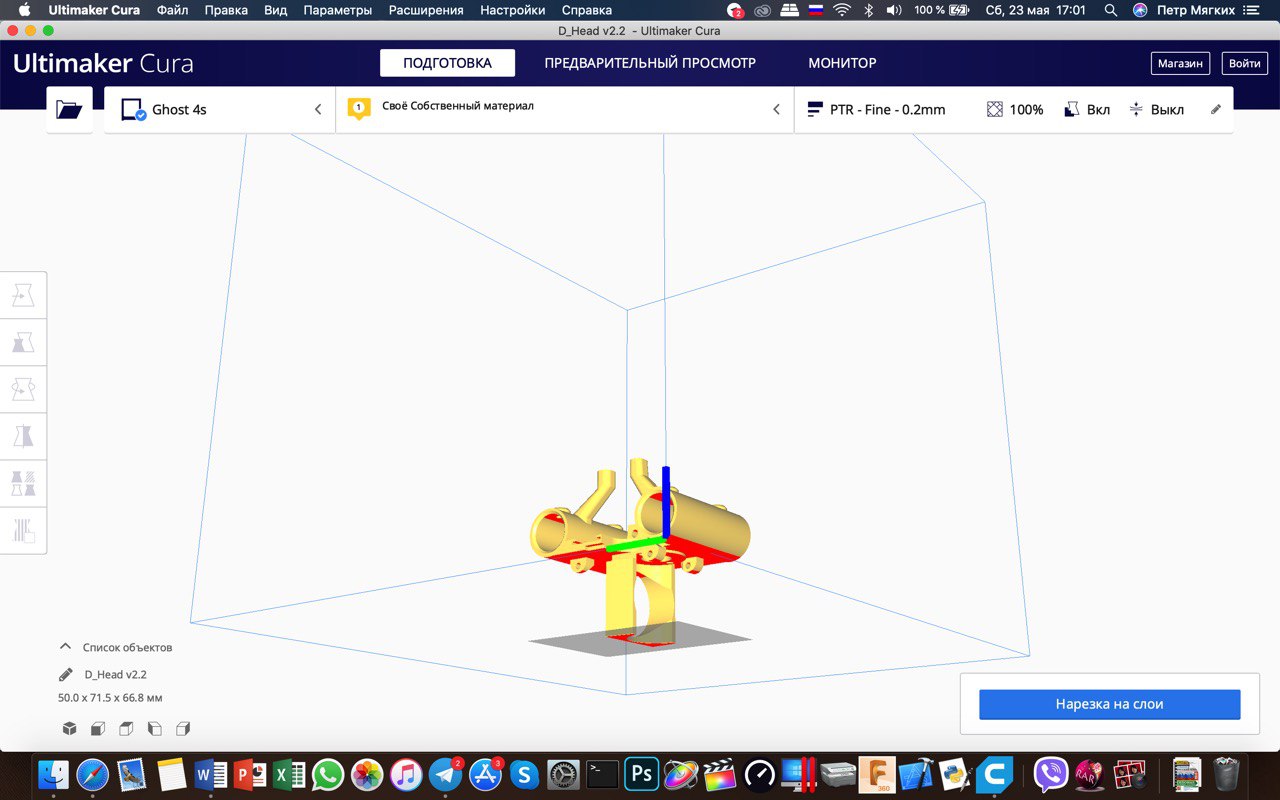This screenshot has height=800, width=1280.
Task: Open Terminal from the Dock
Action: (x=602, y=773)
